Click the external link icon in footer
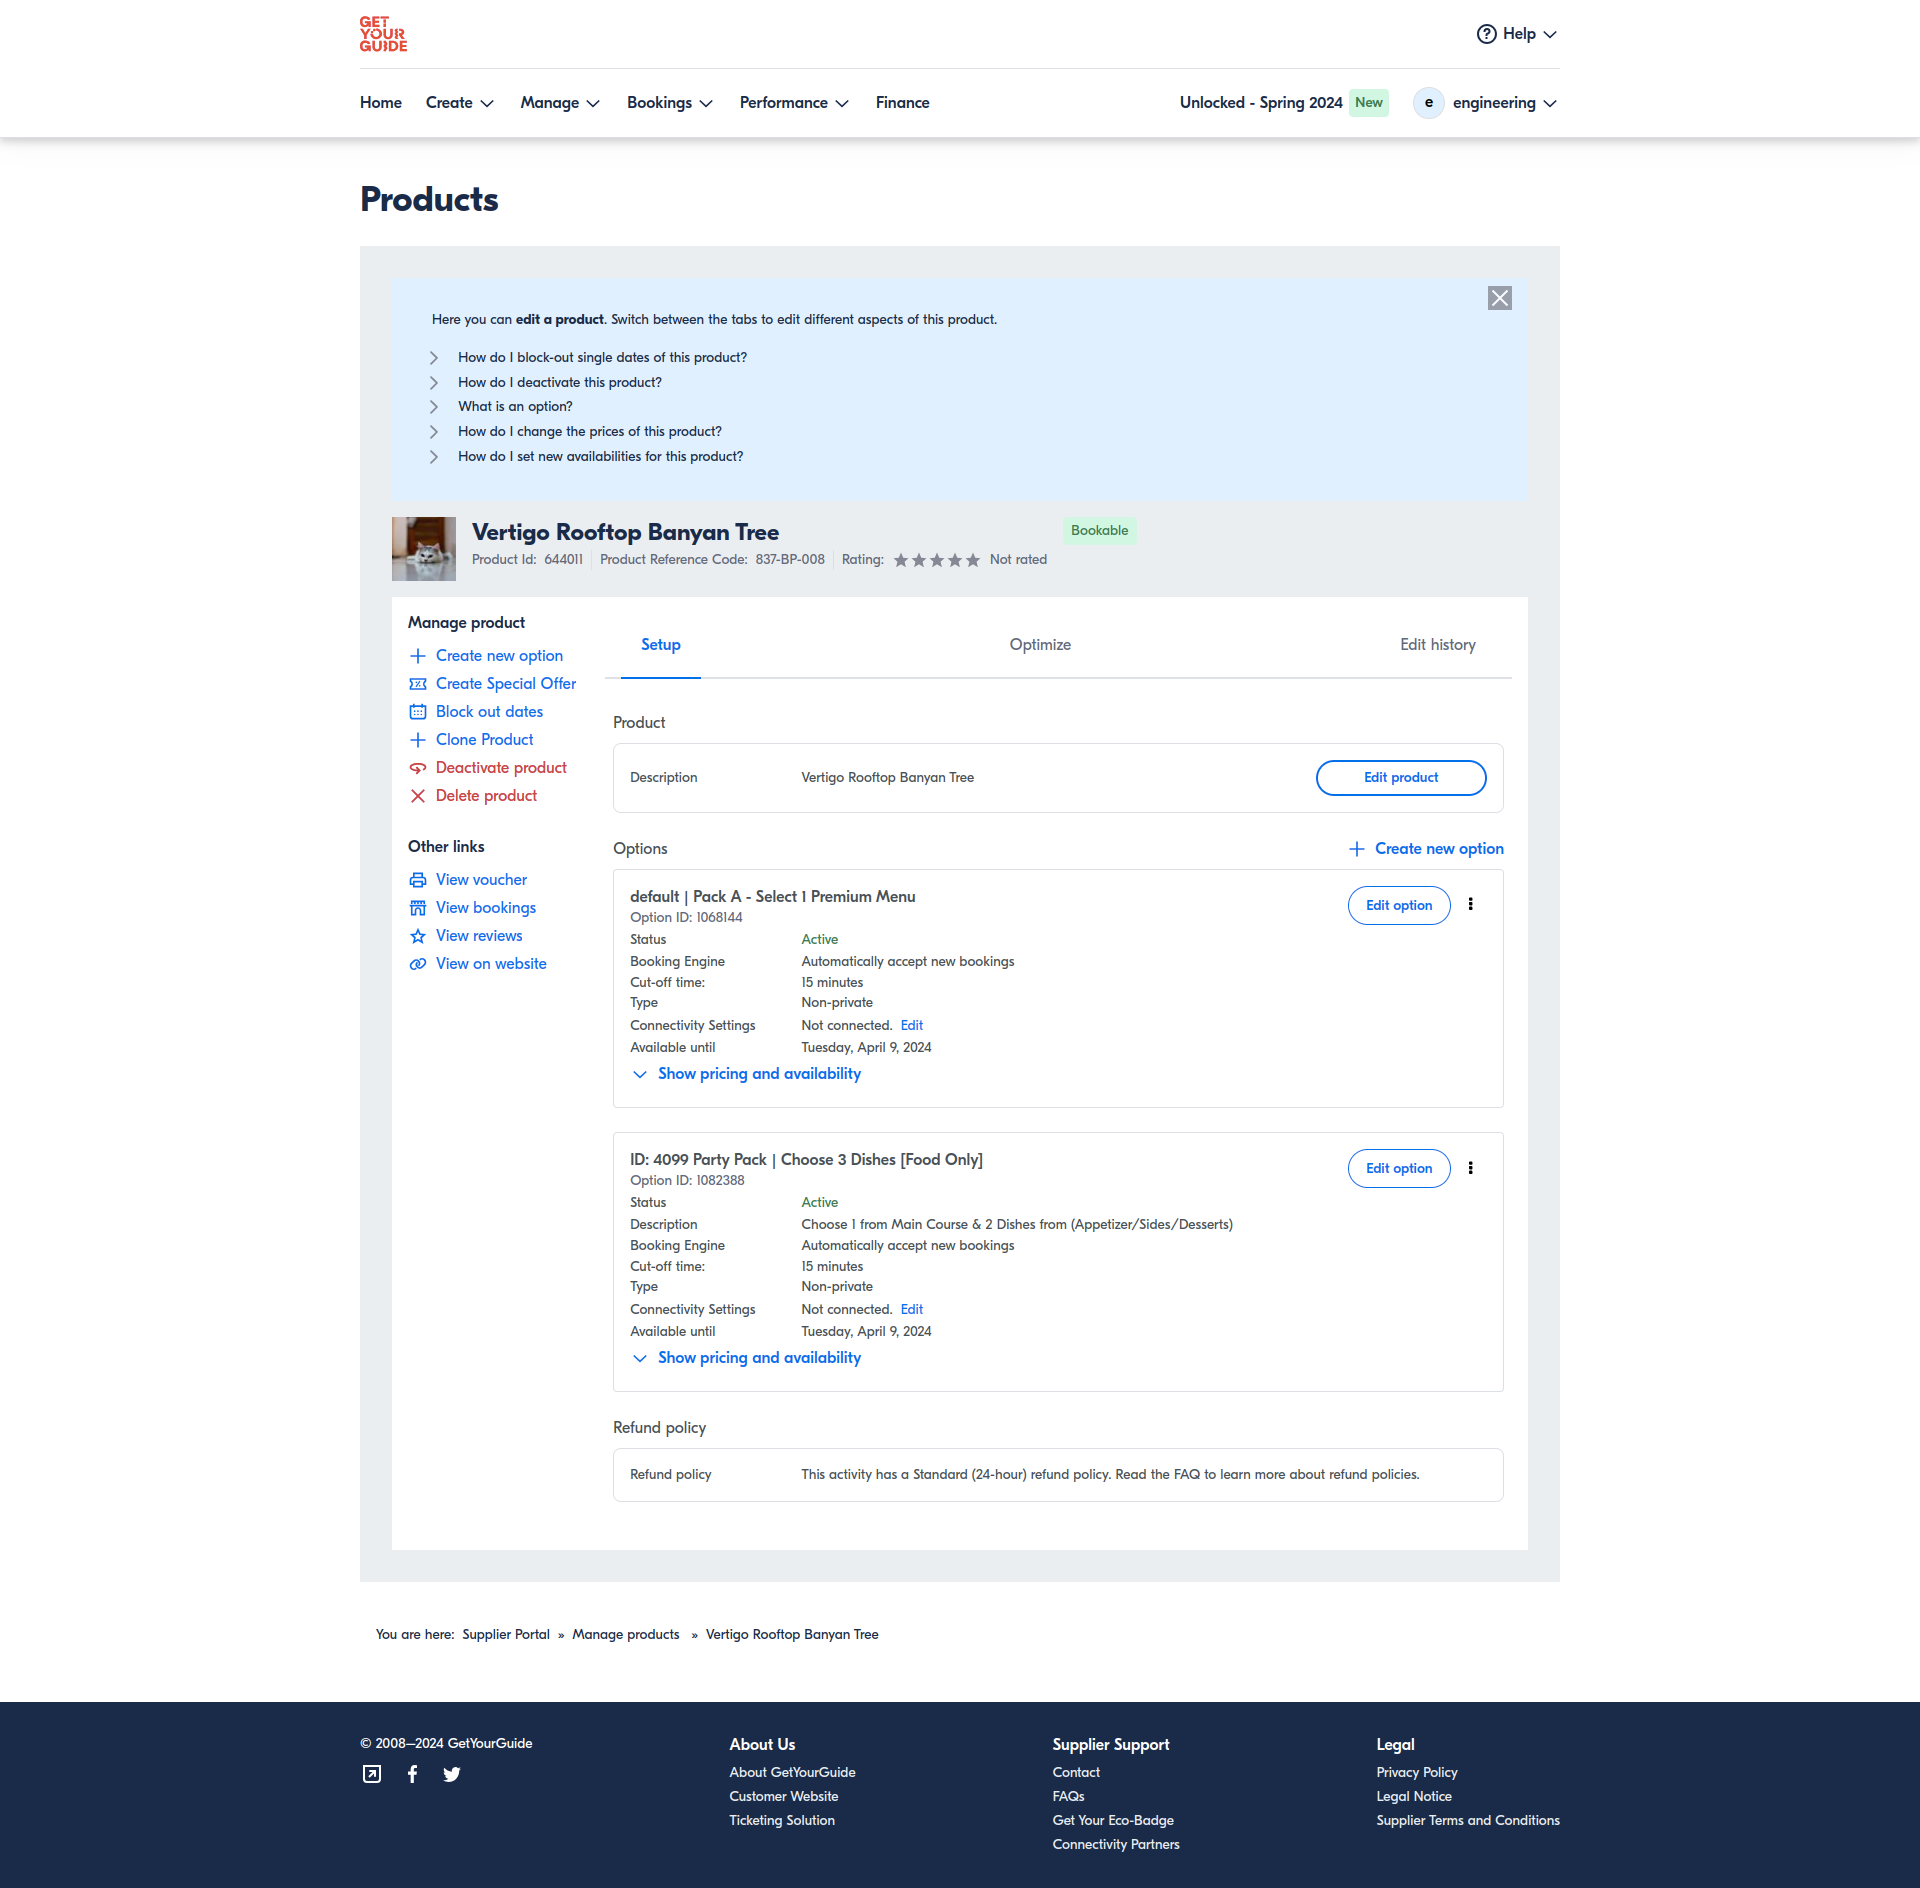1920x1888 pixels. pos(372,1774)
